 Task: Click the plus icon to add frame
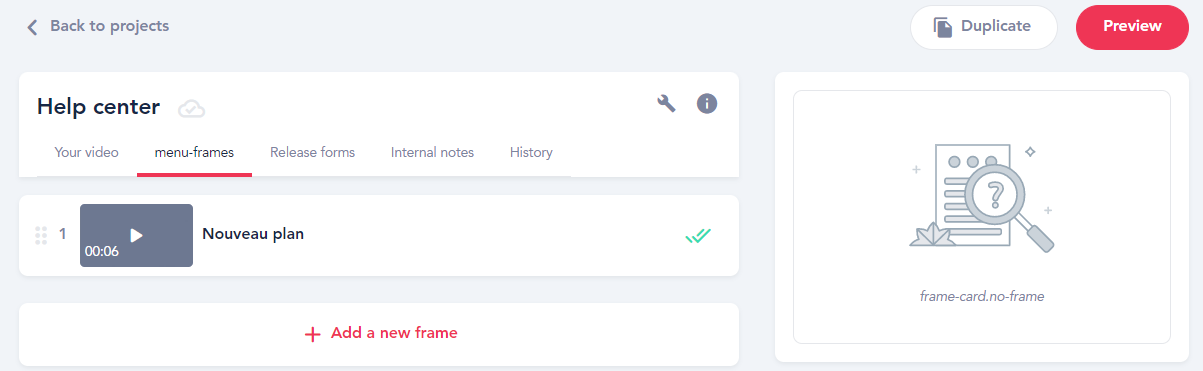(x=312, y=334)
